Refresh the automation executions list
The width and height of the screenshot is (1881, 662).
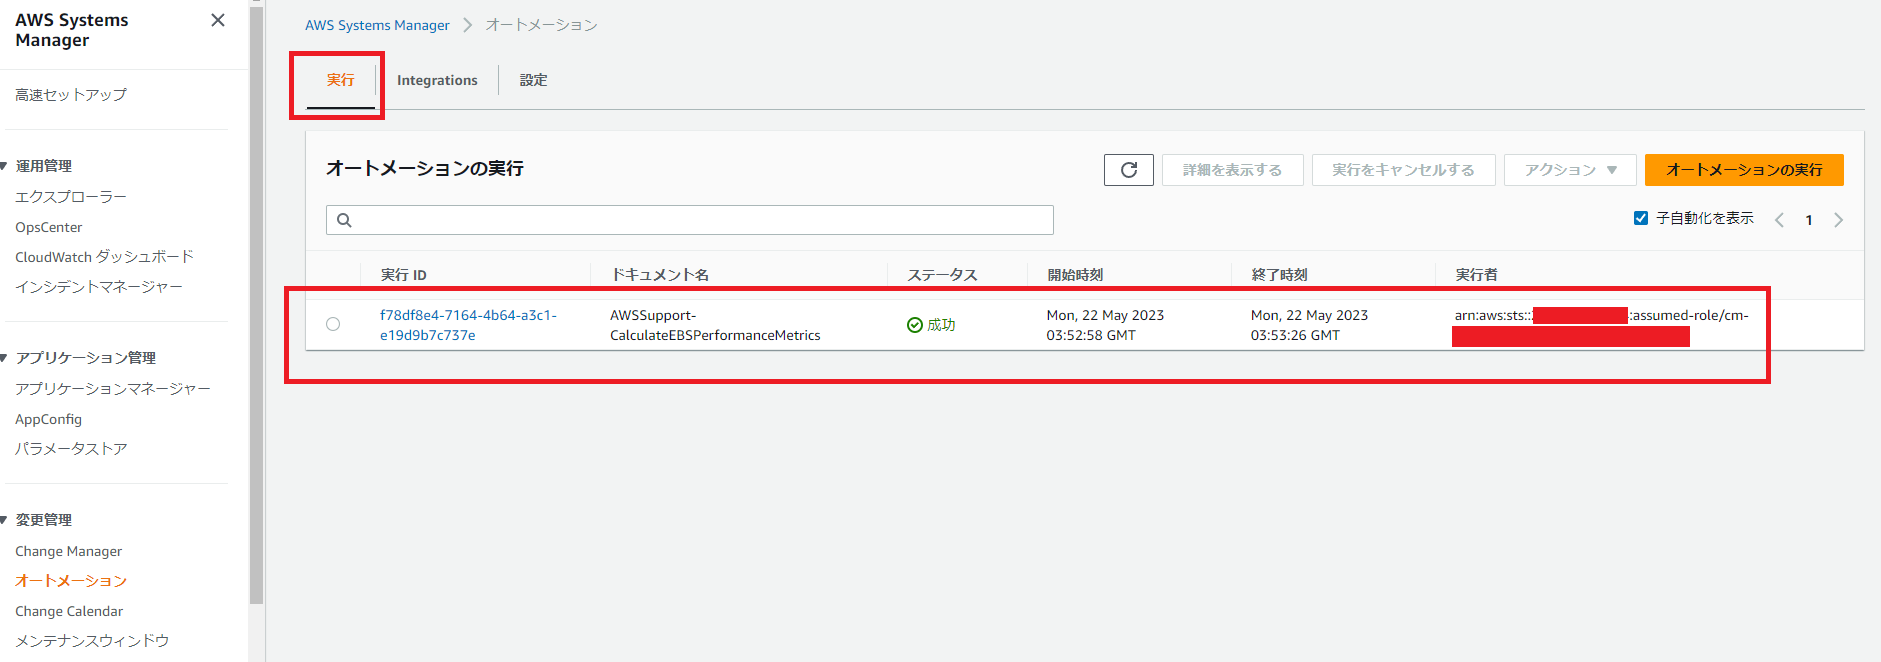coord(1129,170)
